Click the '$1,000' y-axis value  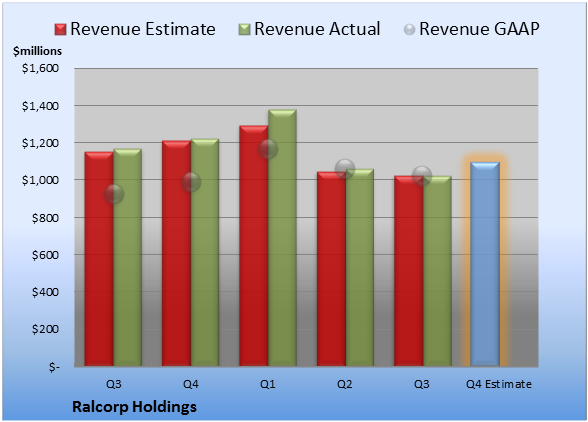(x=40, y=180)
